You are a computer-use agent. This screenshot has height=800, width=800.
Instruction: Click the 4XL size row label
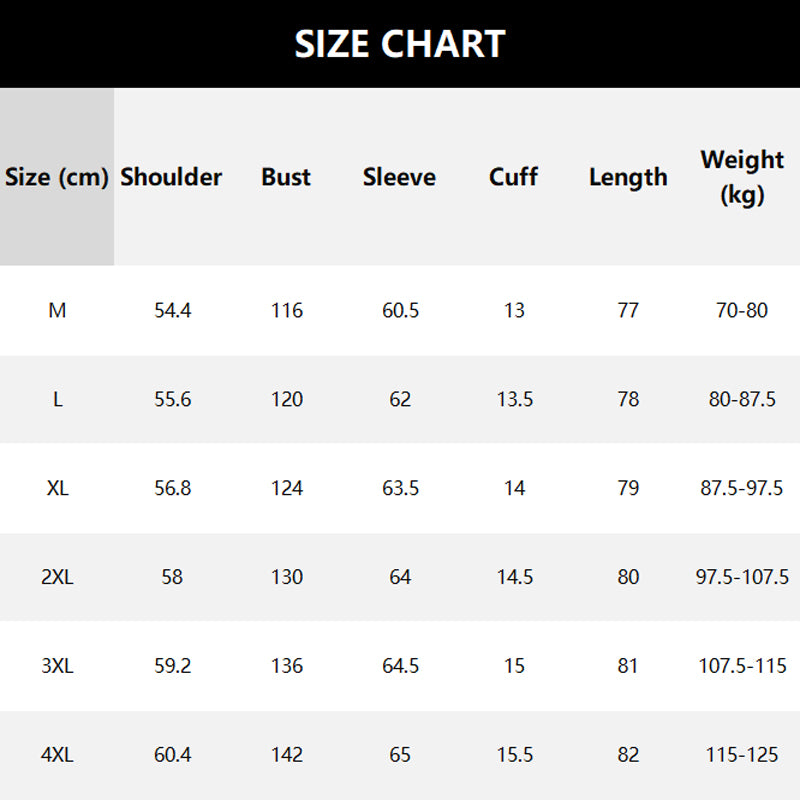tap(57, 754)
